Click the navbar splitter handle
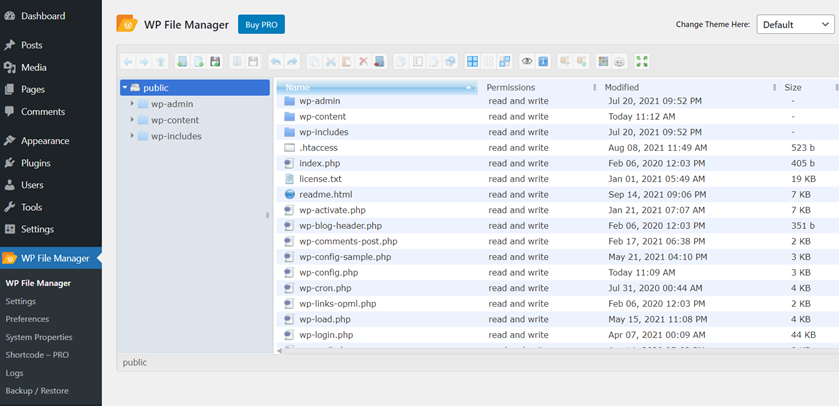The width and height of the screenshot is (839, 406). click(x=268, y=215)
